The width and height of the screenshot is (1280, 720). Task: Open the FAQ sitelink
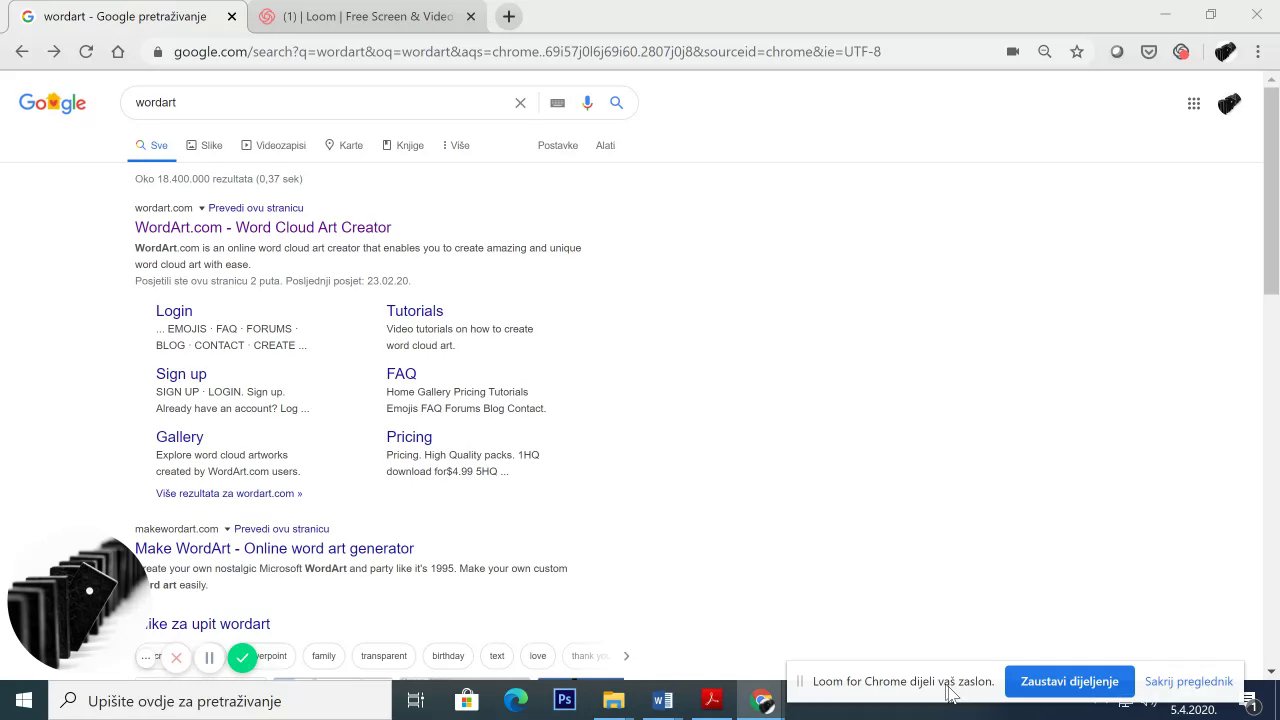(x=401, y=374)
